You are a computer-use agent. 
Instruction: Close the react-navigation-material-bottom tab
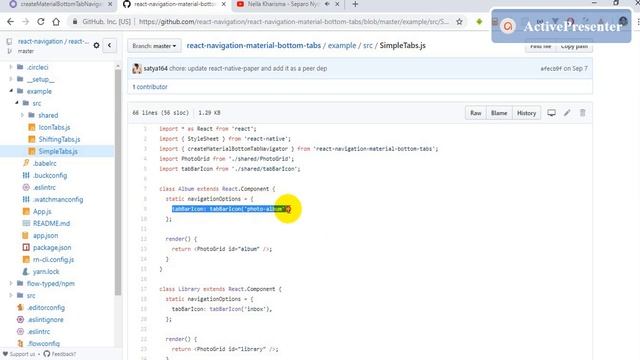[x=224, y=4]
